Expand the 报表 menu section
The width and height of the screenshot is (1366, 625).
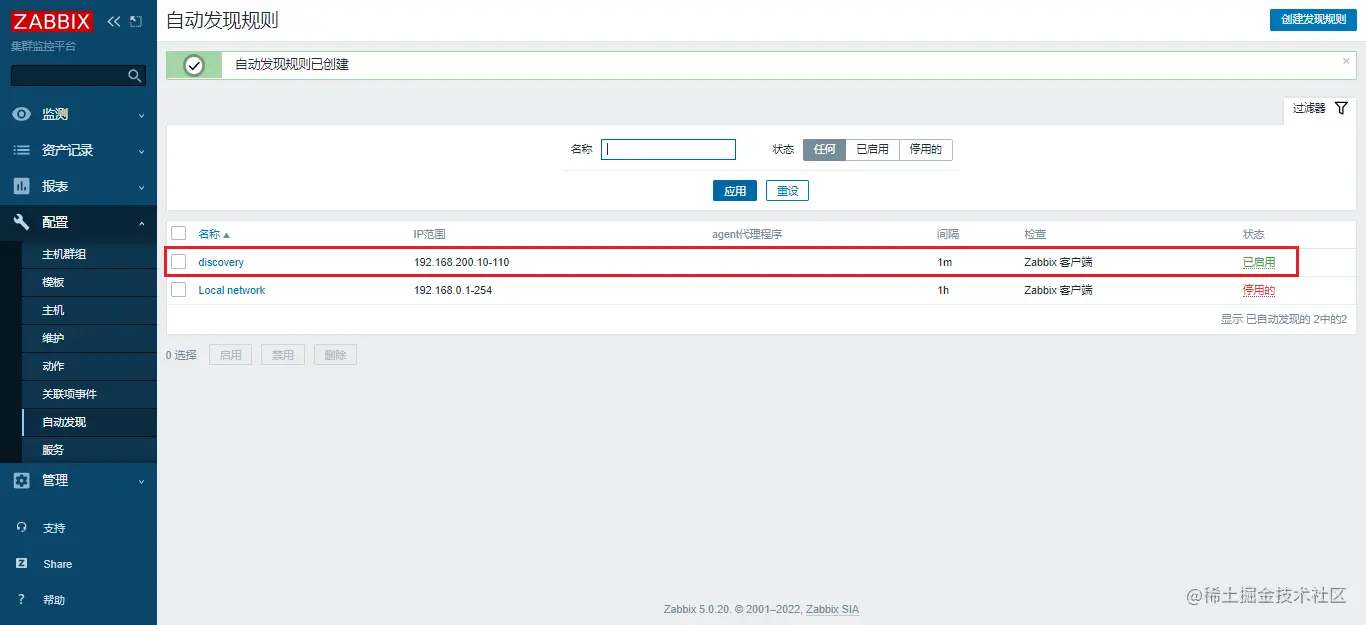141,187
